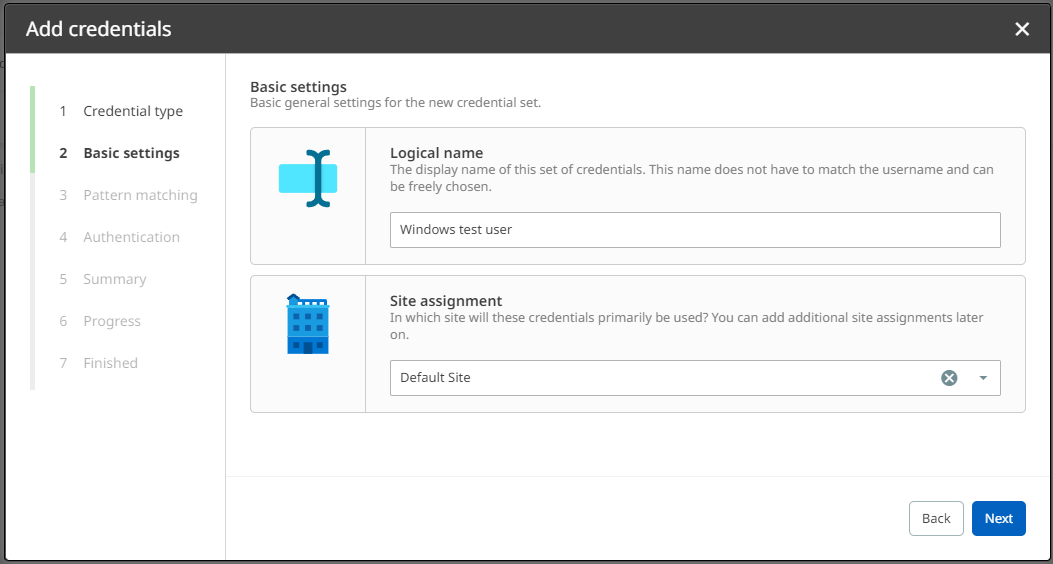The width and height of the screenshot is (1053, 564).
Task: Click the Logical name heading label
Action: [x=436, y=153]
